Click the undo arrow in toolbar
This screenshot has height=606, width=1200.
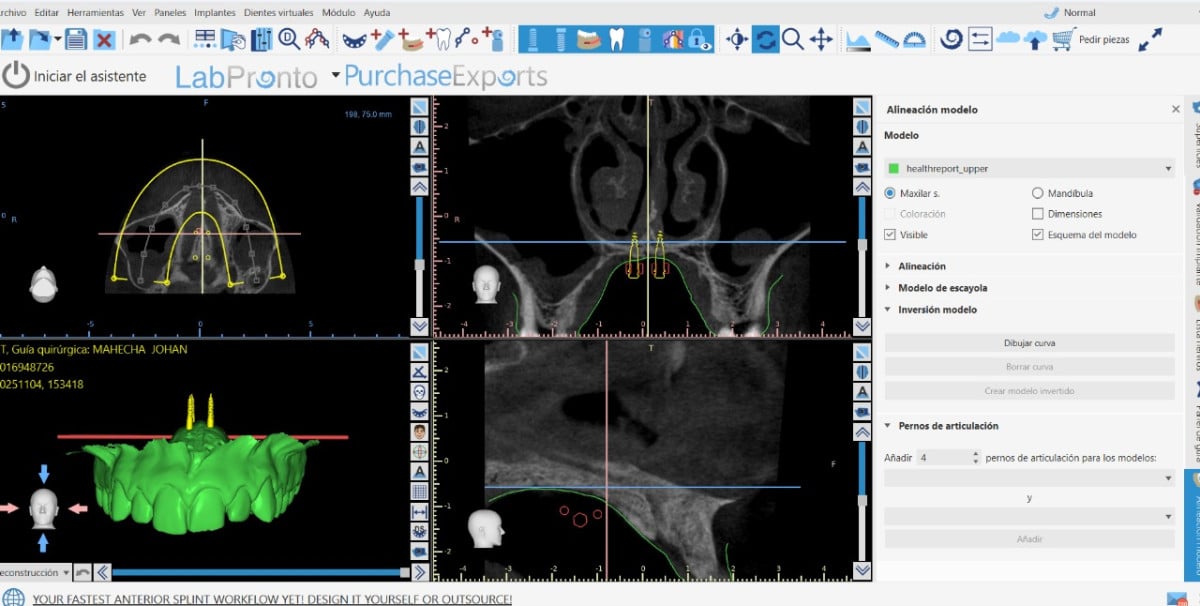pyautogui.click(x=141, y=40)
